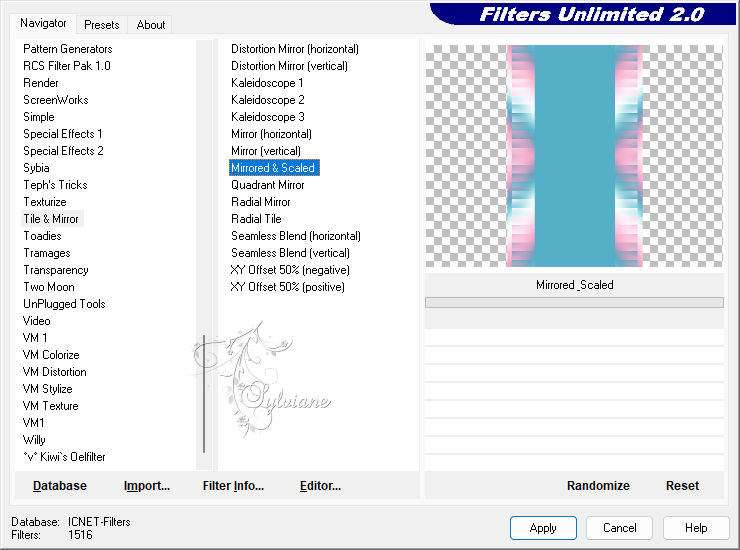Click the Database button

click(60, 485)
